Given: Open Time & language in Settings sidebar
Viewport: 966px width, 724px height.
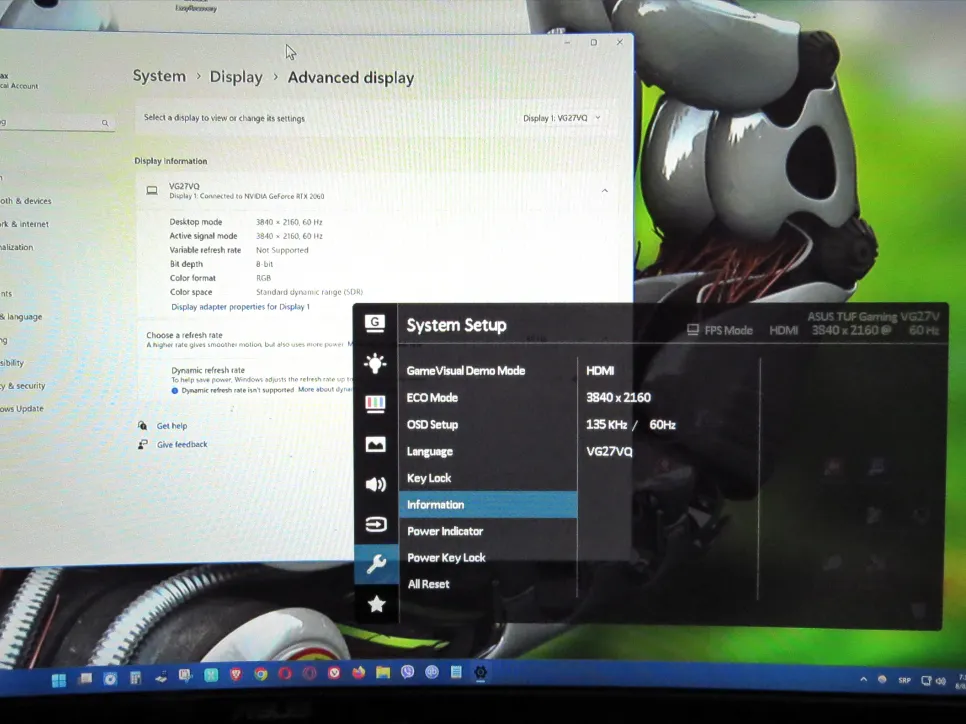Looking at the screenshot, I should point(21,317).
